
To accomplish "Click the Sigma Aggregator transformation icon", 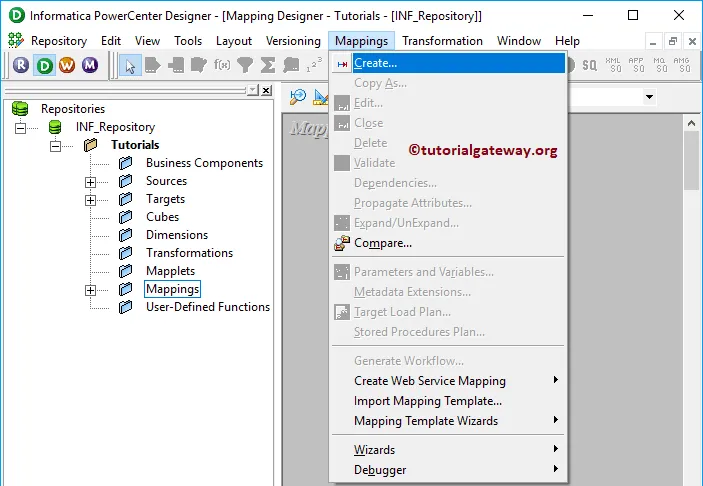I will click(268, 65).
